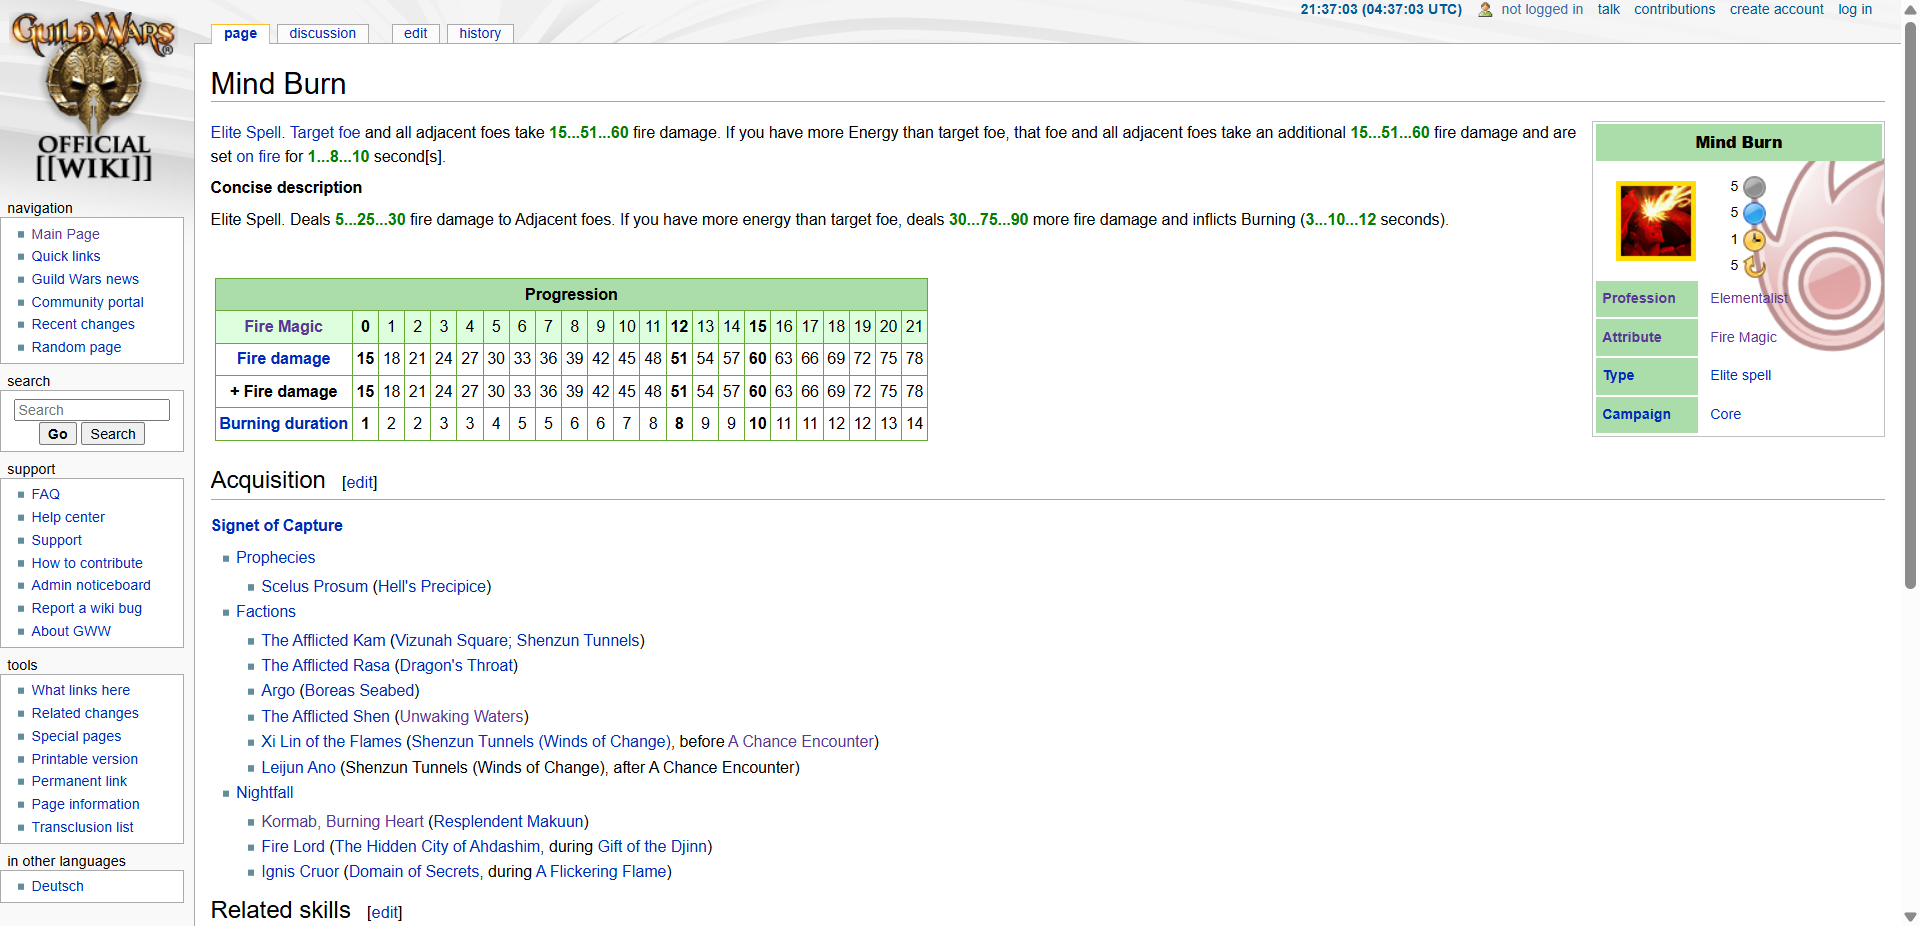Viewport: 1920px width, 926px height.
Task: Open Prophecies campaign link
Action: pyautogui.click(x=275, y=557)
